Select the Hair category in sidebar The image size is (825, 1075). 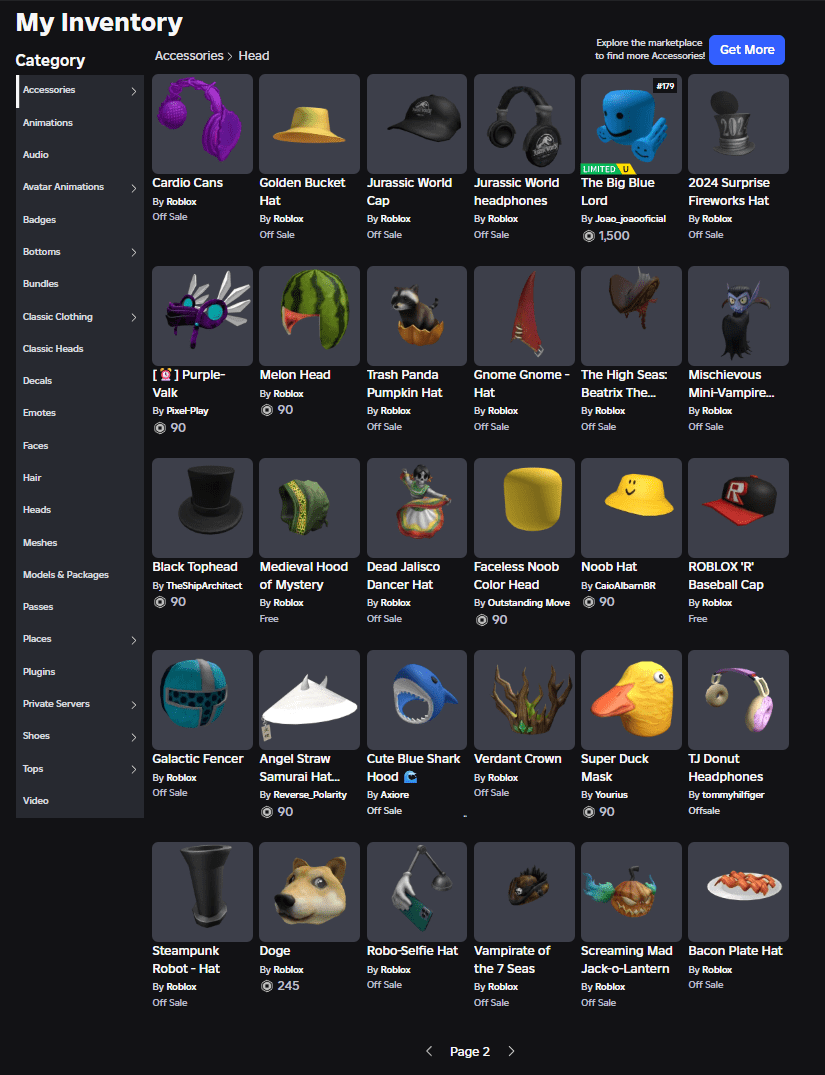coord(32,477)
